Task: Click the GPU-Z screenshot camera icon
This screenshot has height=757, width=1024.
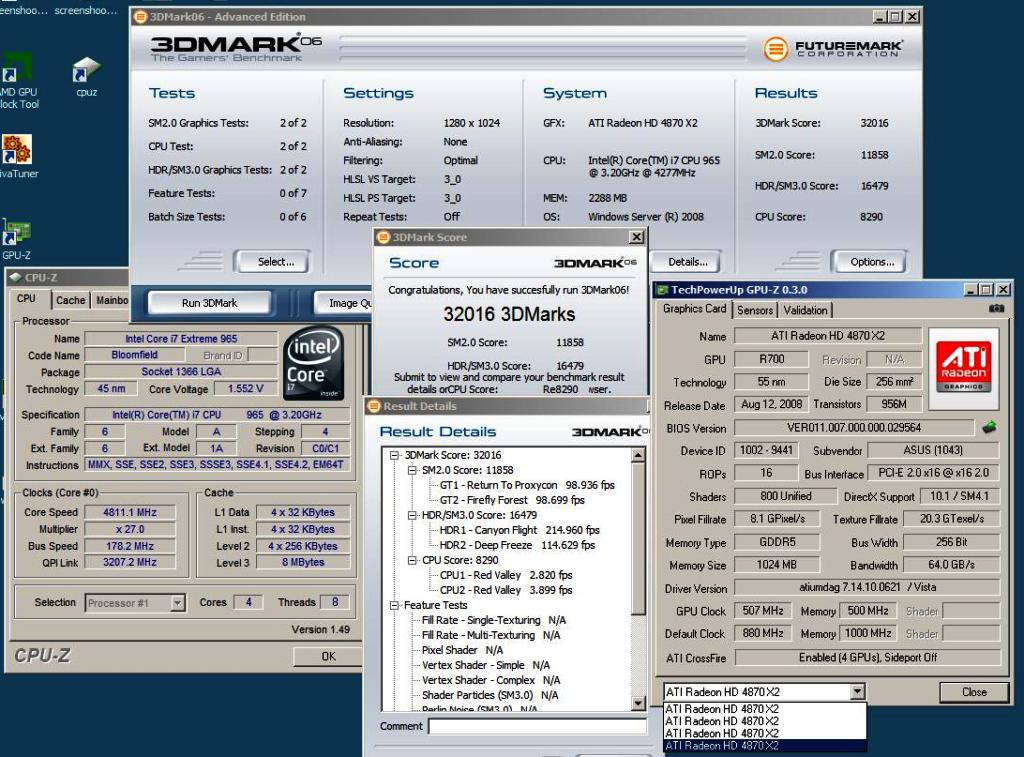Action: pyautogui.click(x=996, y=308)
